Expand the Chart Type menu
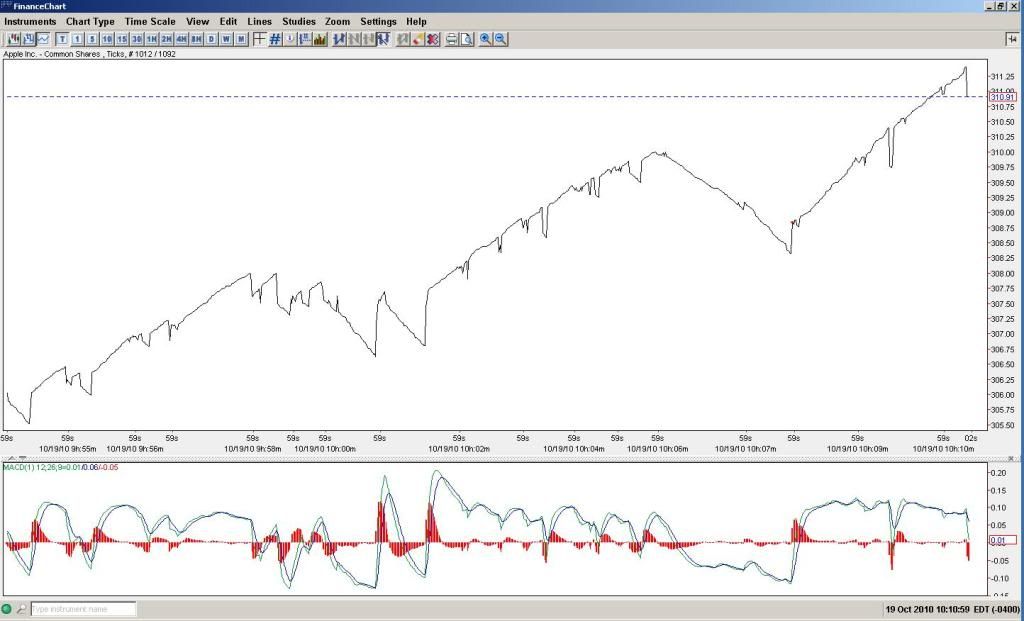1024x621 pixels. point(90,21)
